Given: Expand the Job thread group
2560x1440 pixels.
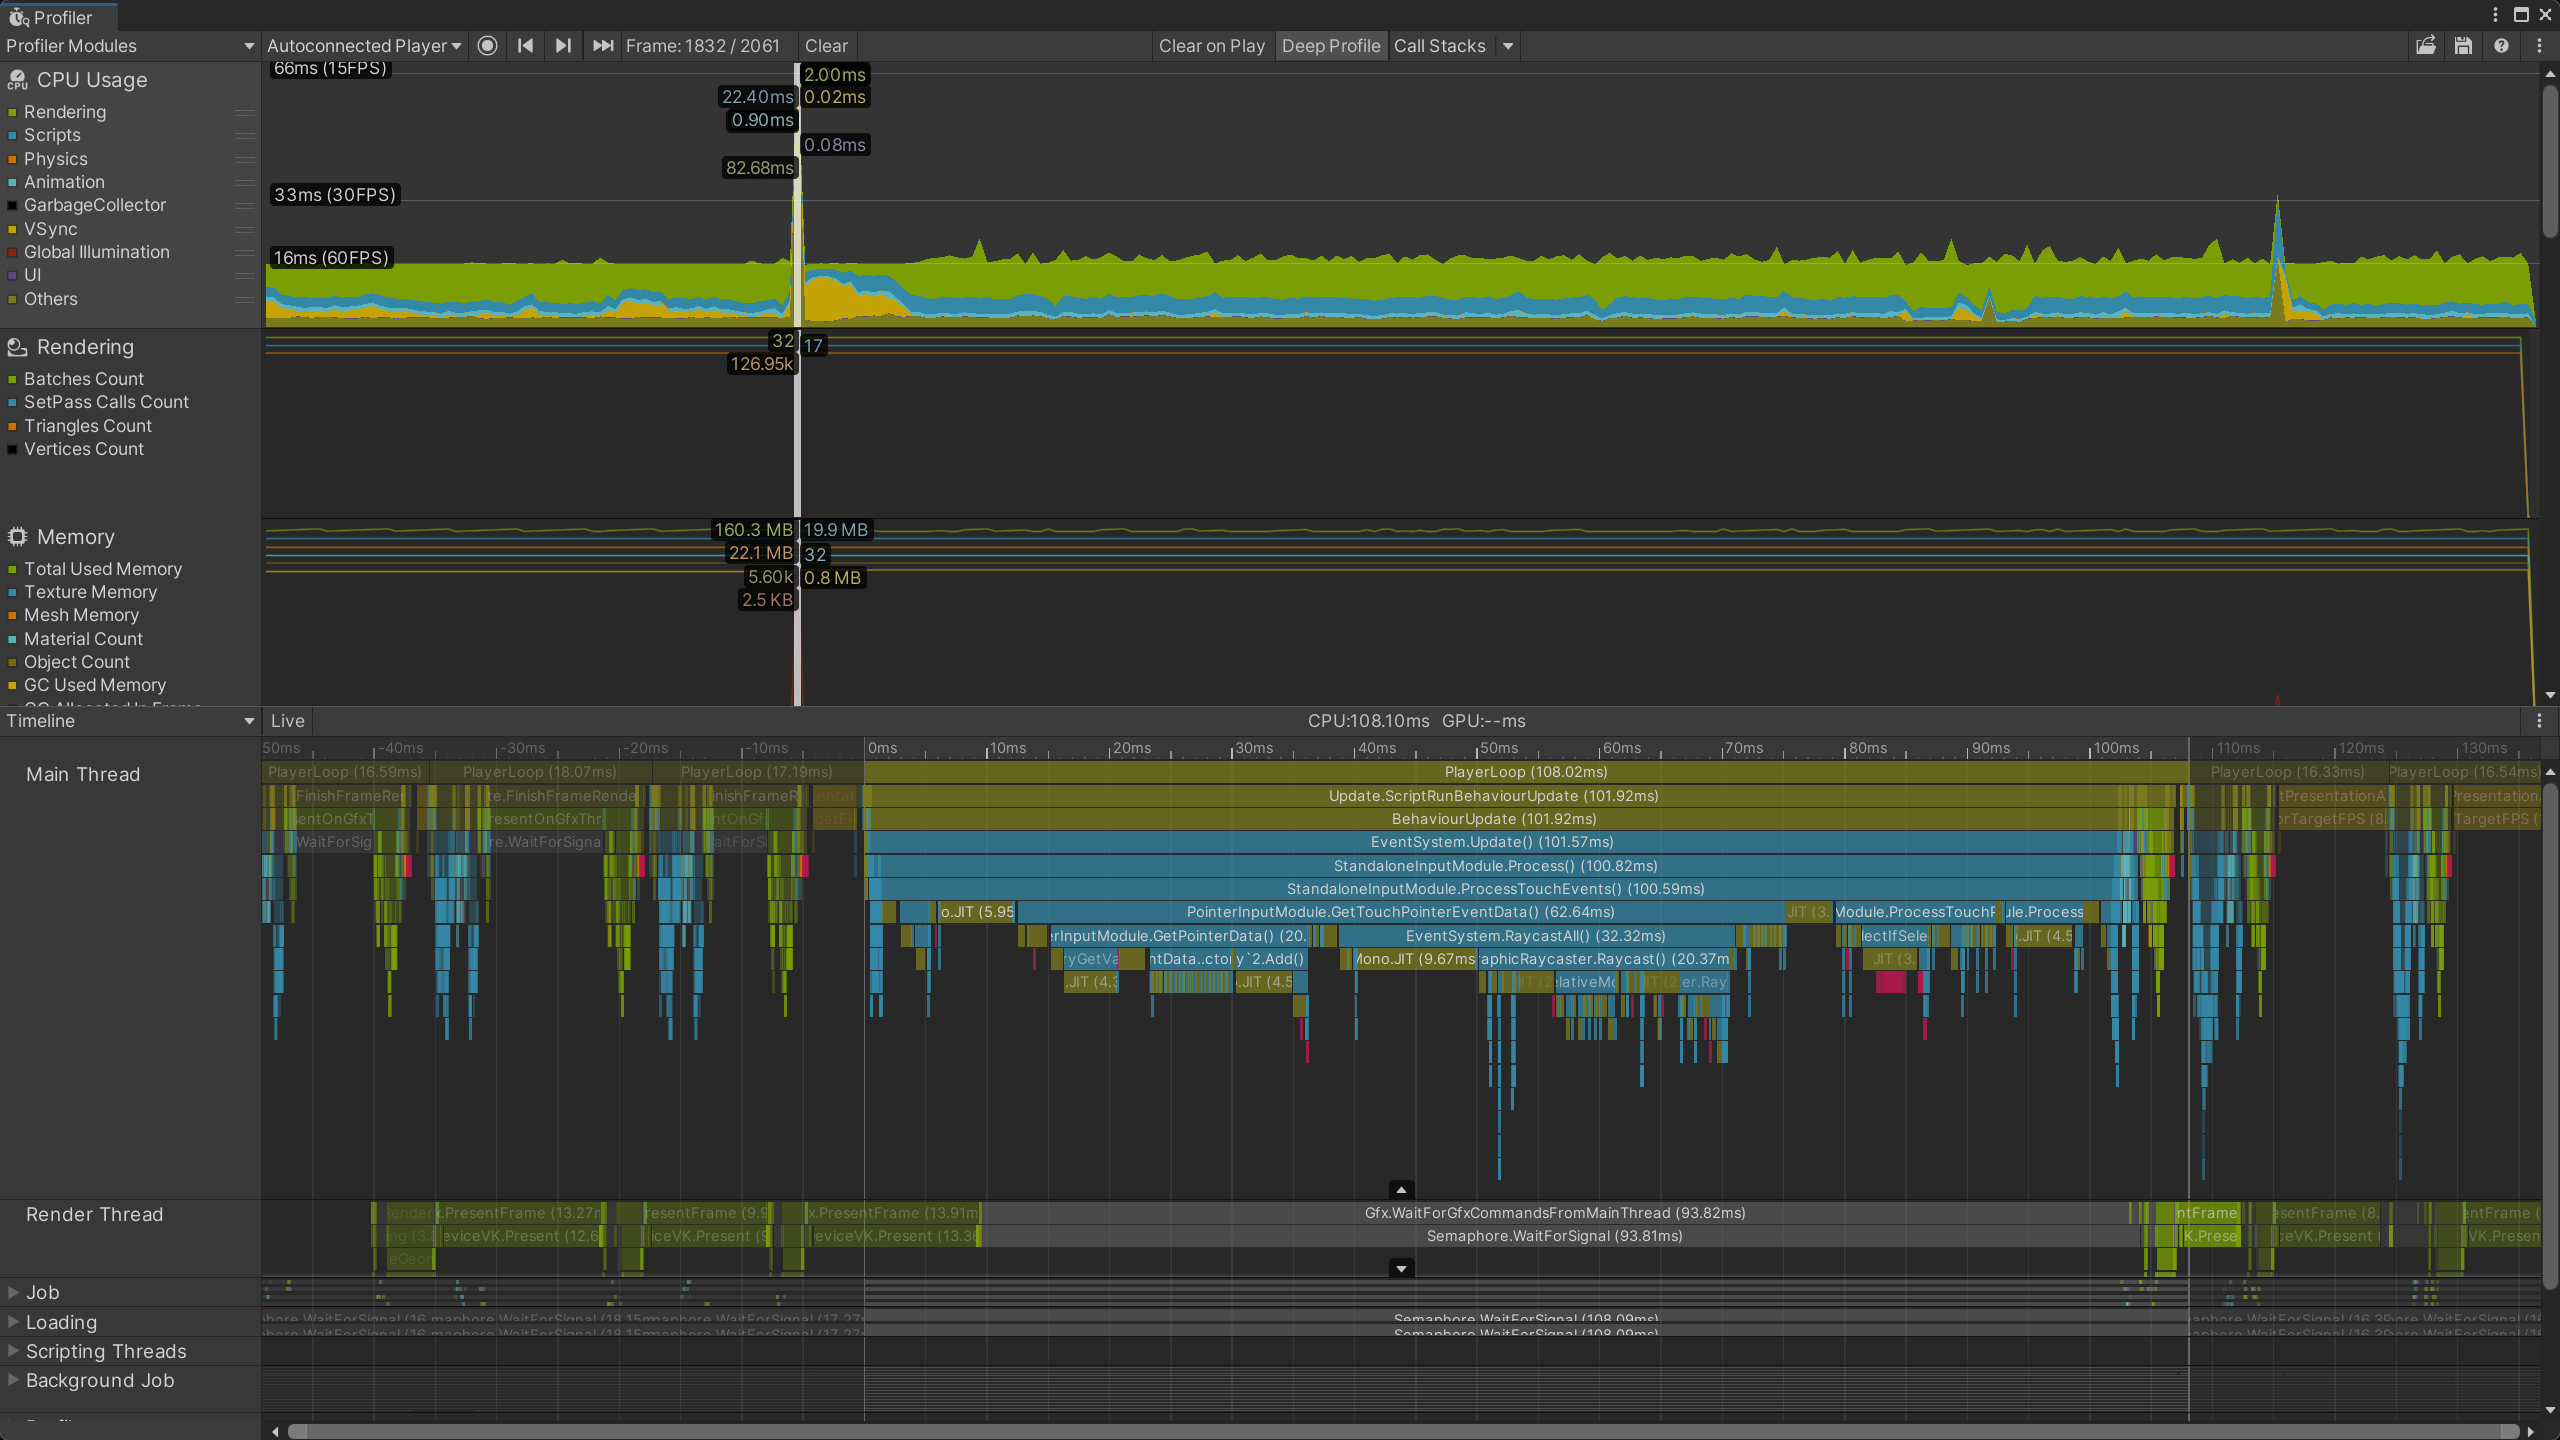Looking at the screenshot, I should click(14, 1292).
